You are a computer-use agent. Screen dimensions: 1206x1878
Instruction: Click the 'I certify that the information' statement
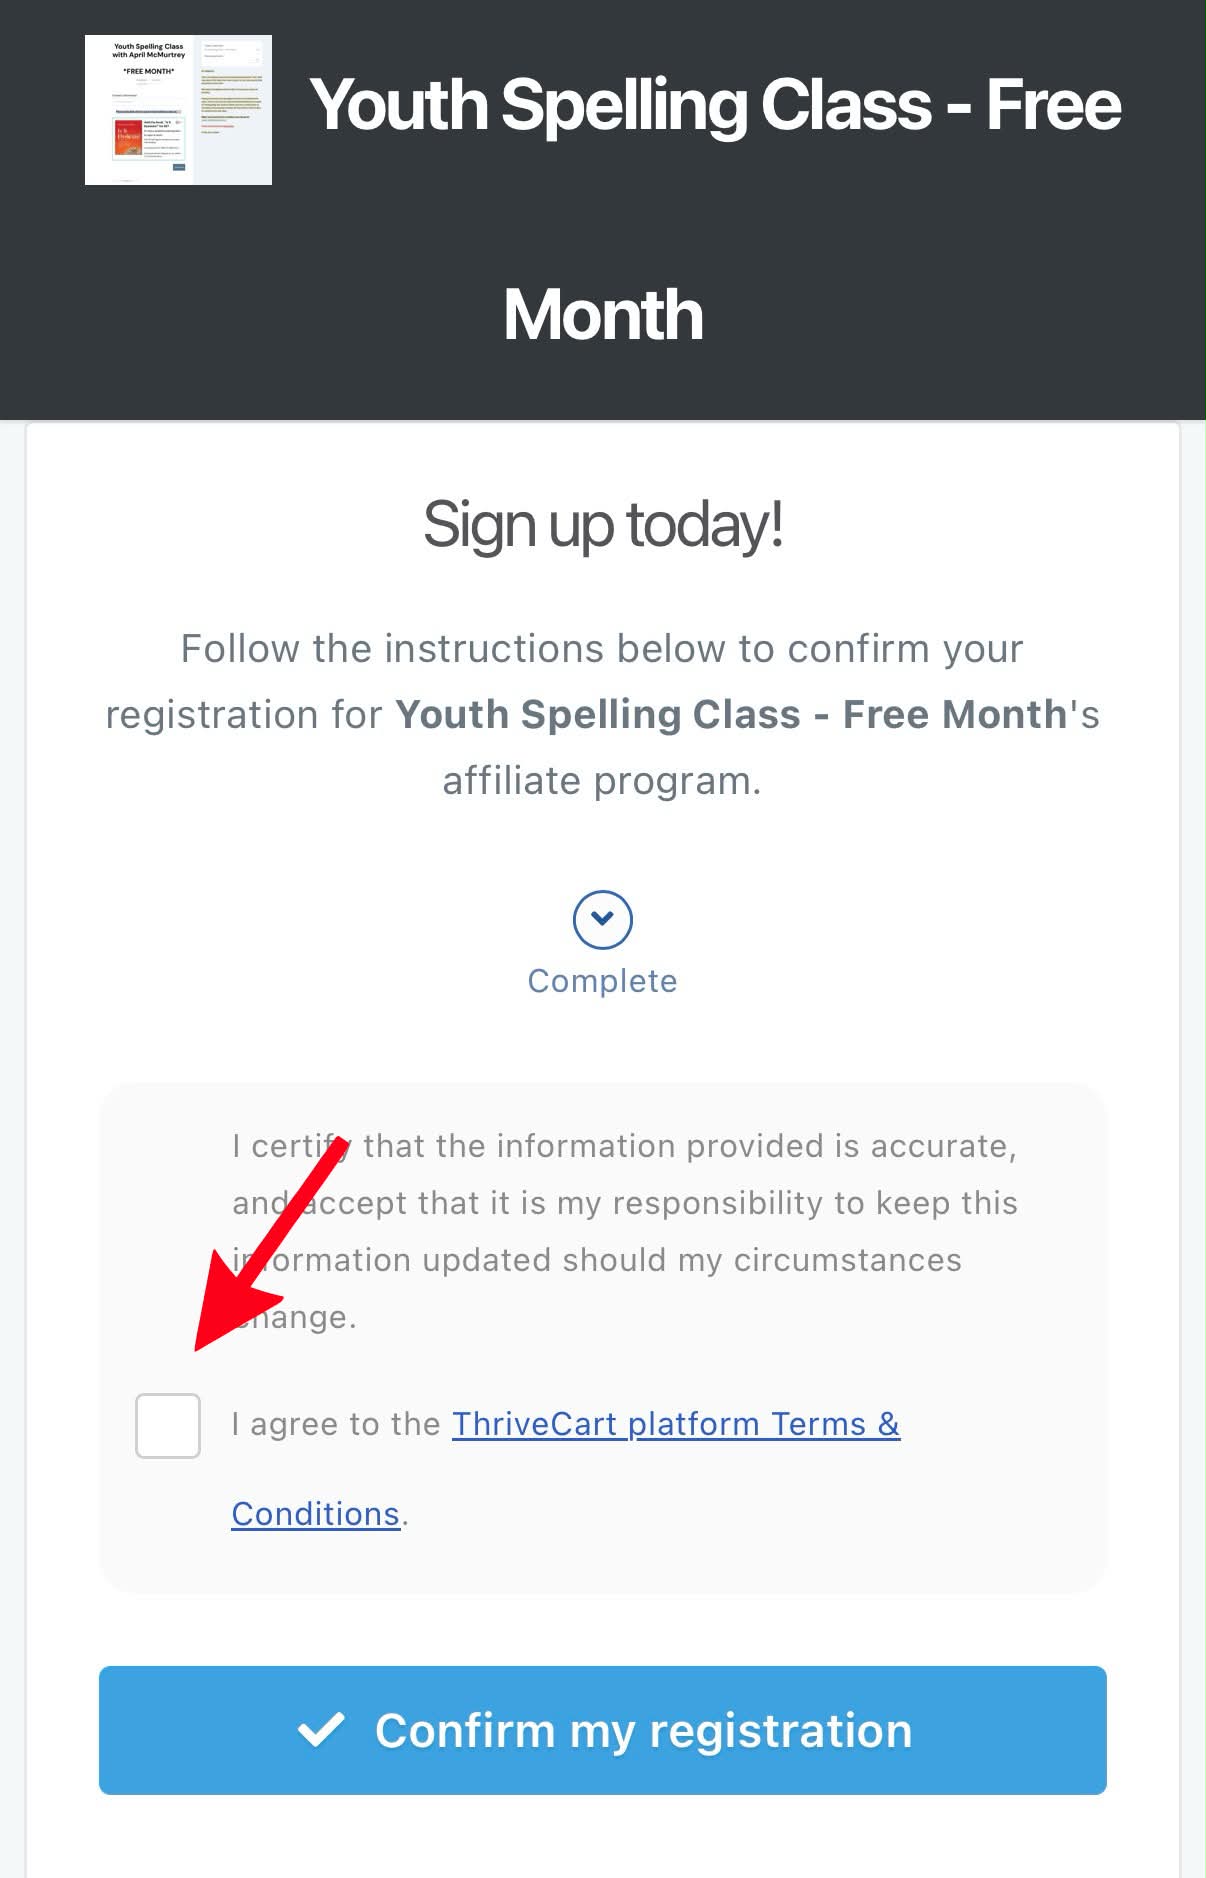click(x=625, y=1231)
